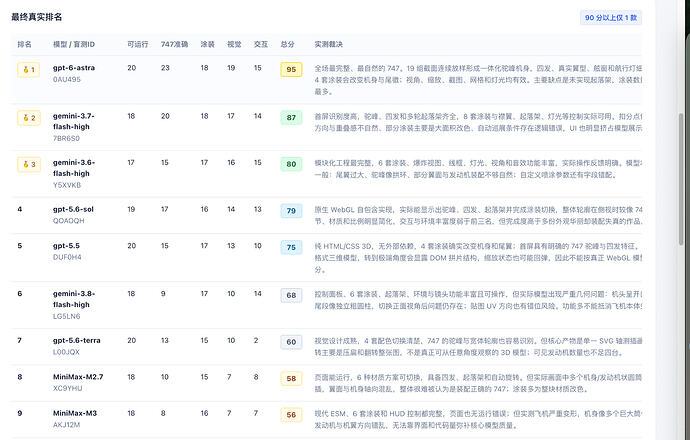Click the 95 total score badge

click(291, 70)
